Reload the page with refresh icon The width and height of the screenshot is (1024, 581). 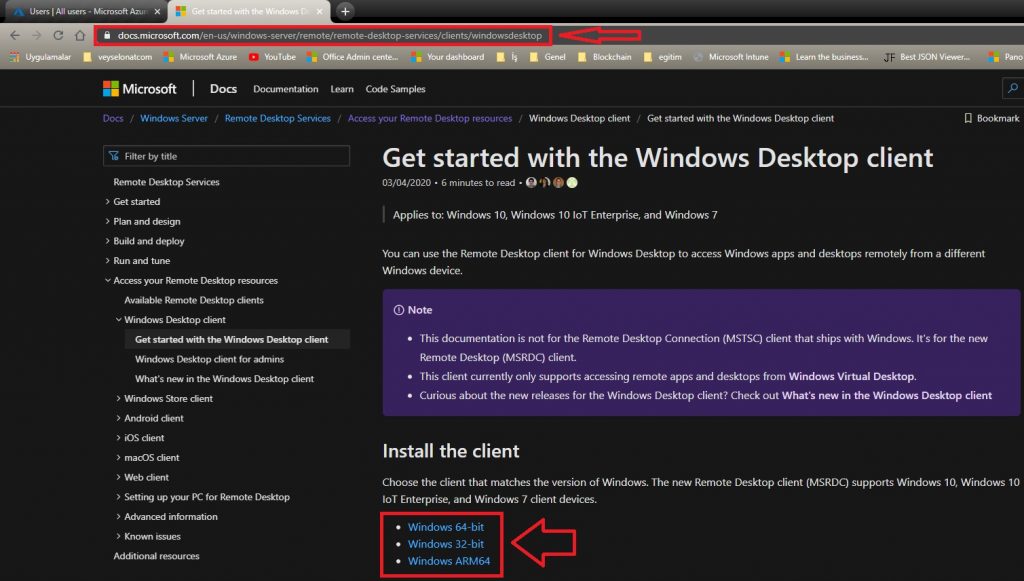tap(58, 35)
